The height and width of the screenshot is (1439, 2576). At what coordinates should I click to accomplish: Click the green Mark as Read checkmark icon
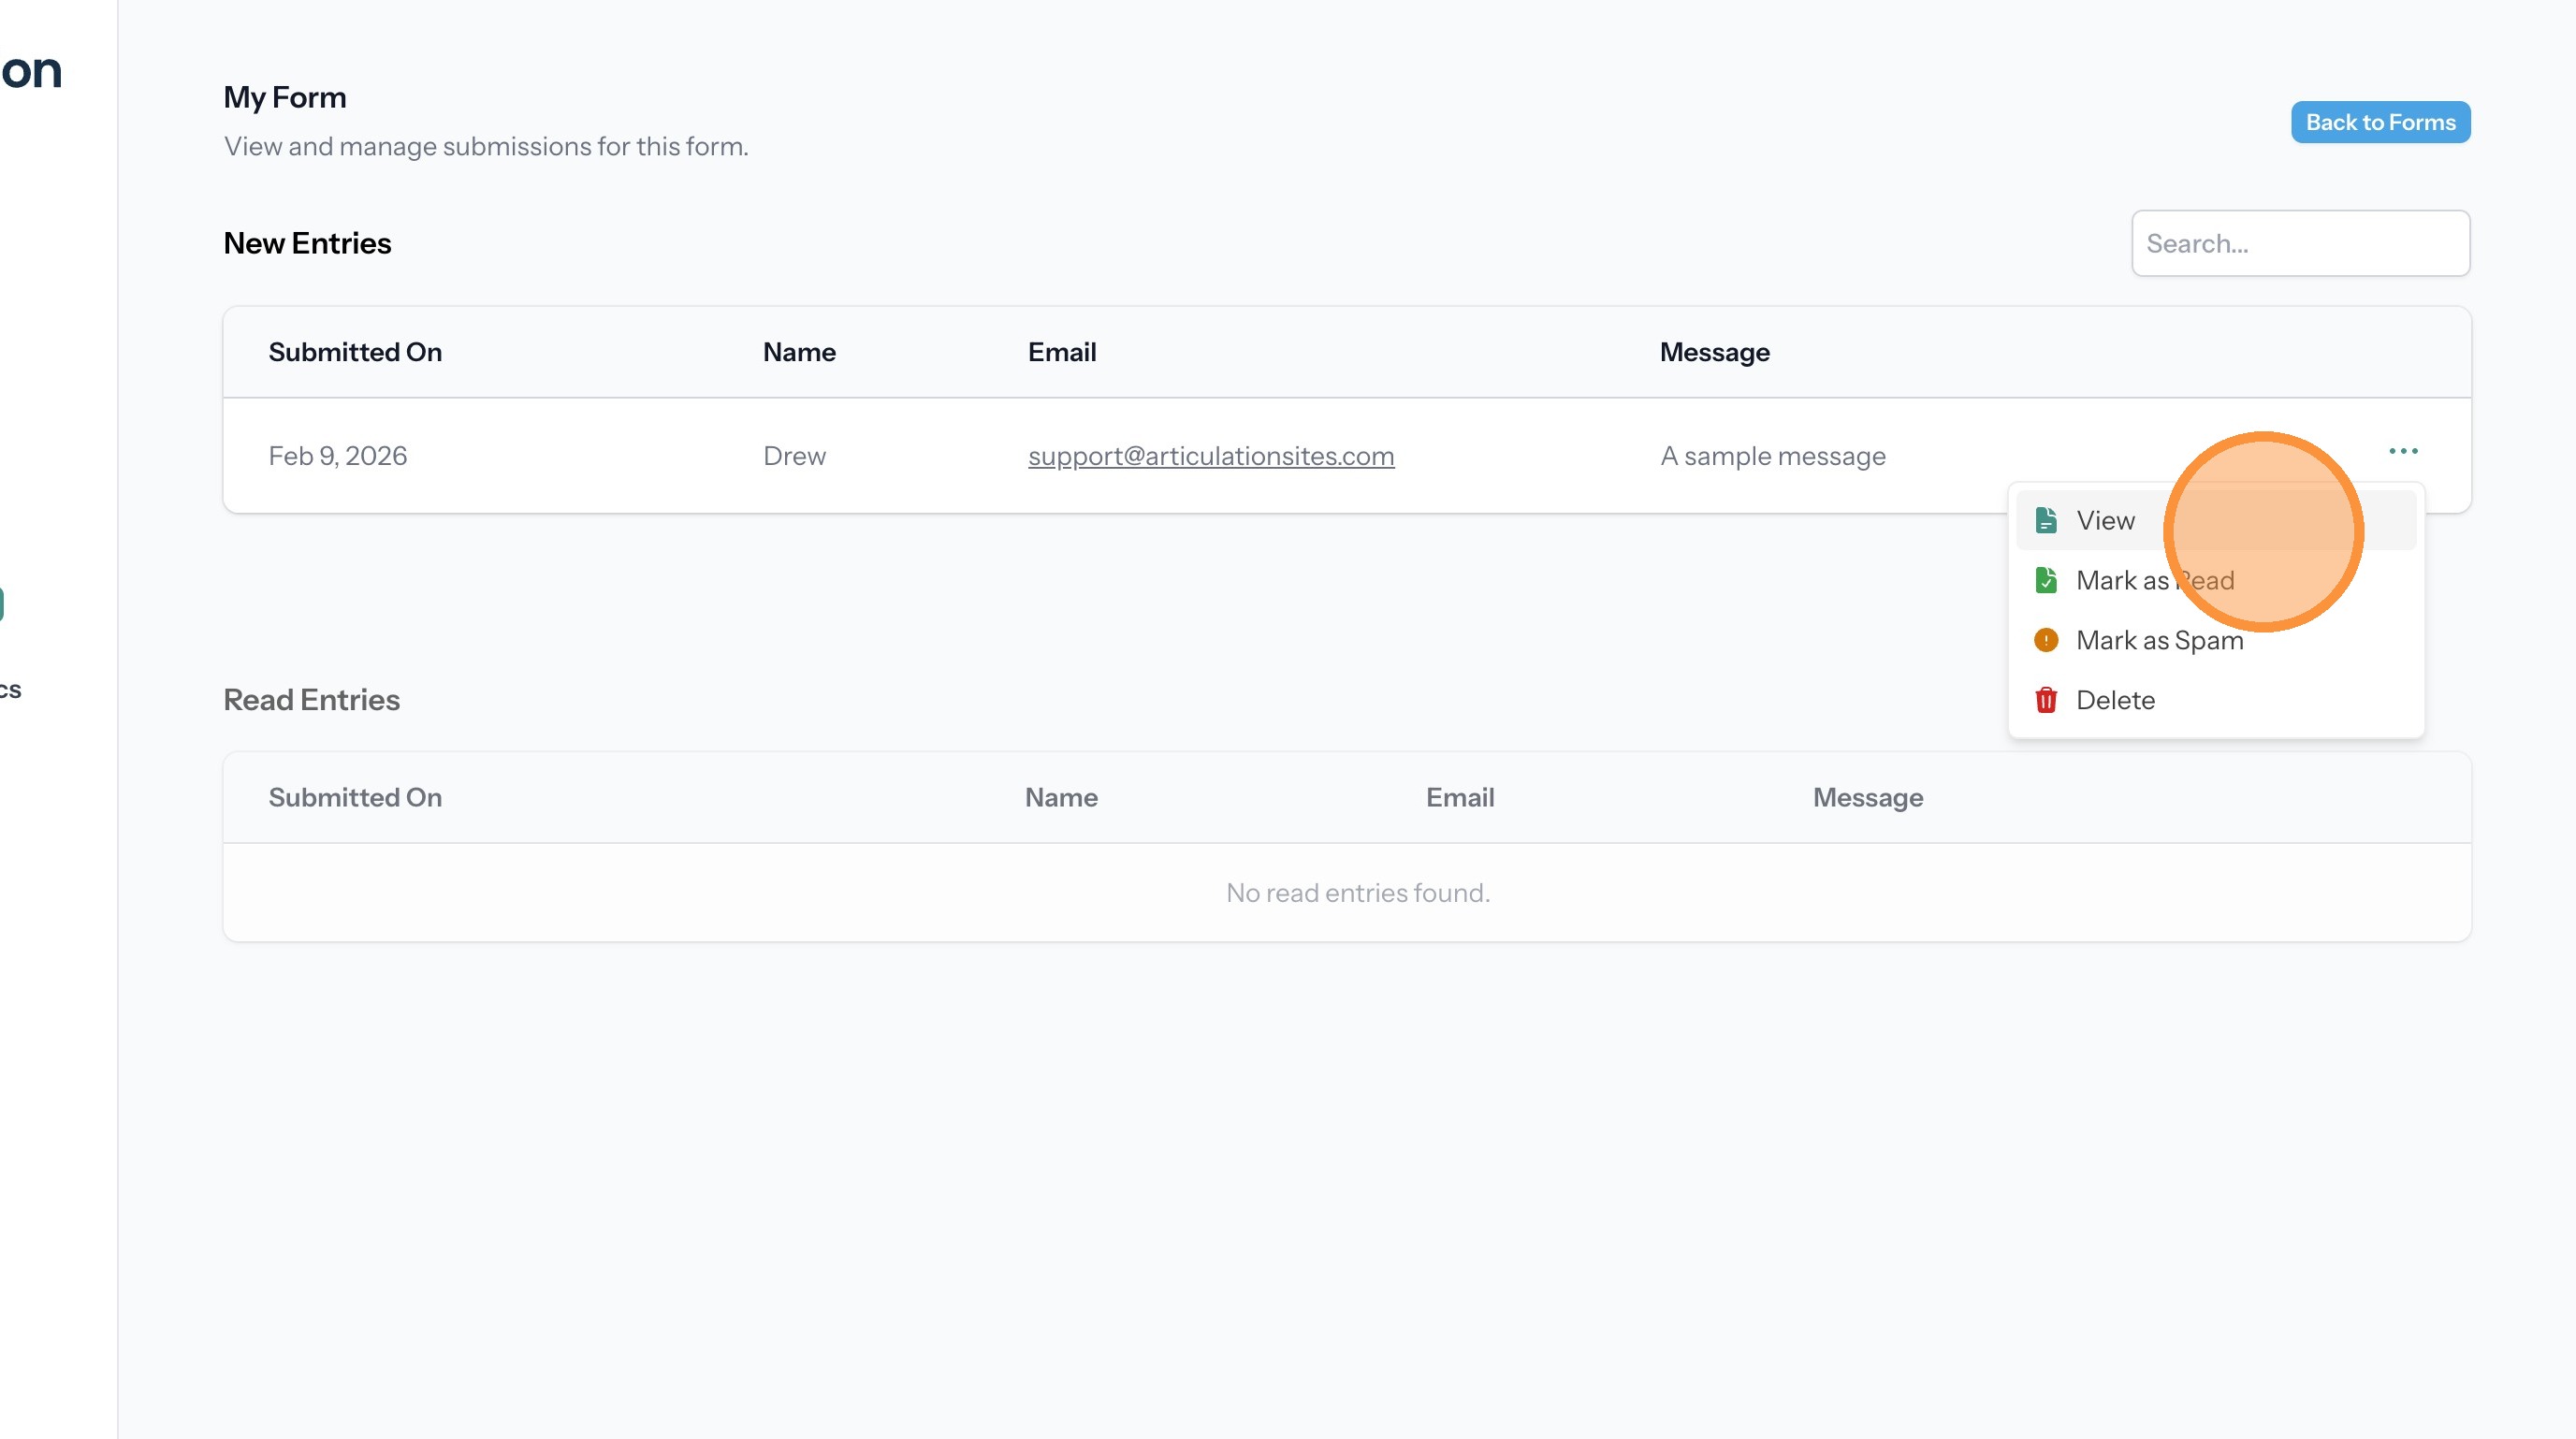(2045, 580)
